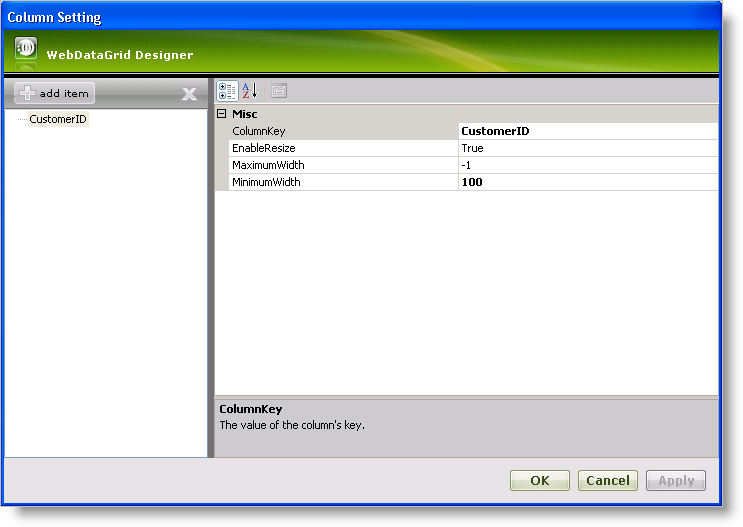This screenshot has height=527, width=743.
Task: Click MinimumWidth value field showing 100
Action: (x=587, y=182)
